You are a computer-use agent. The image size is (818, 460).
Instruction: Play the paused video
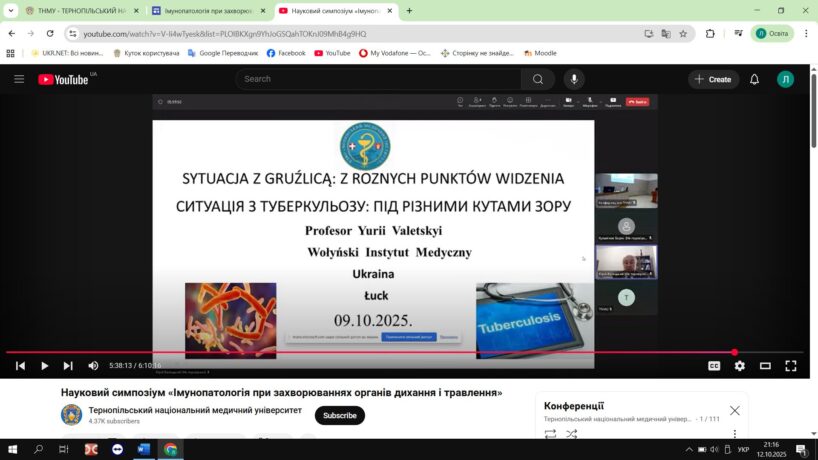[44, 366]
